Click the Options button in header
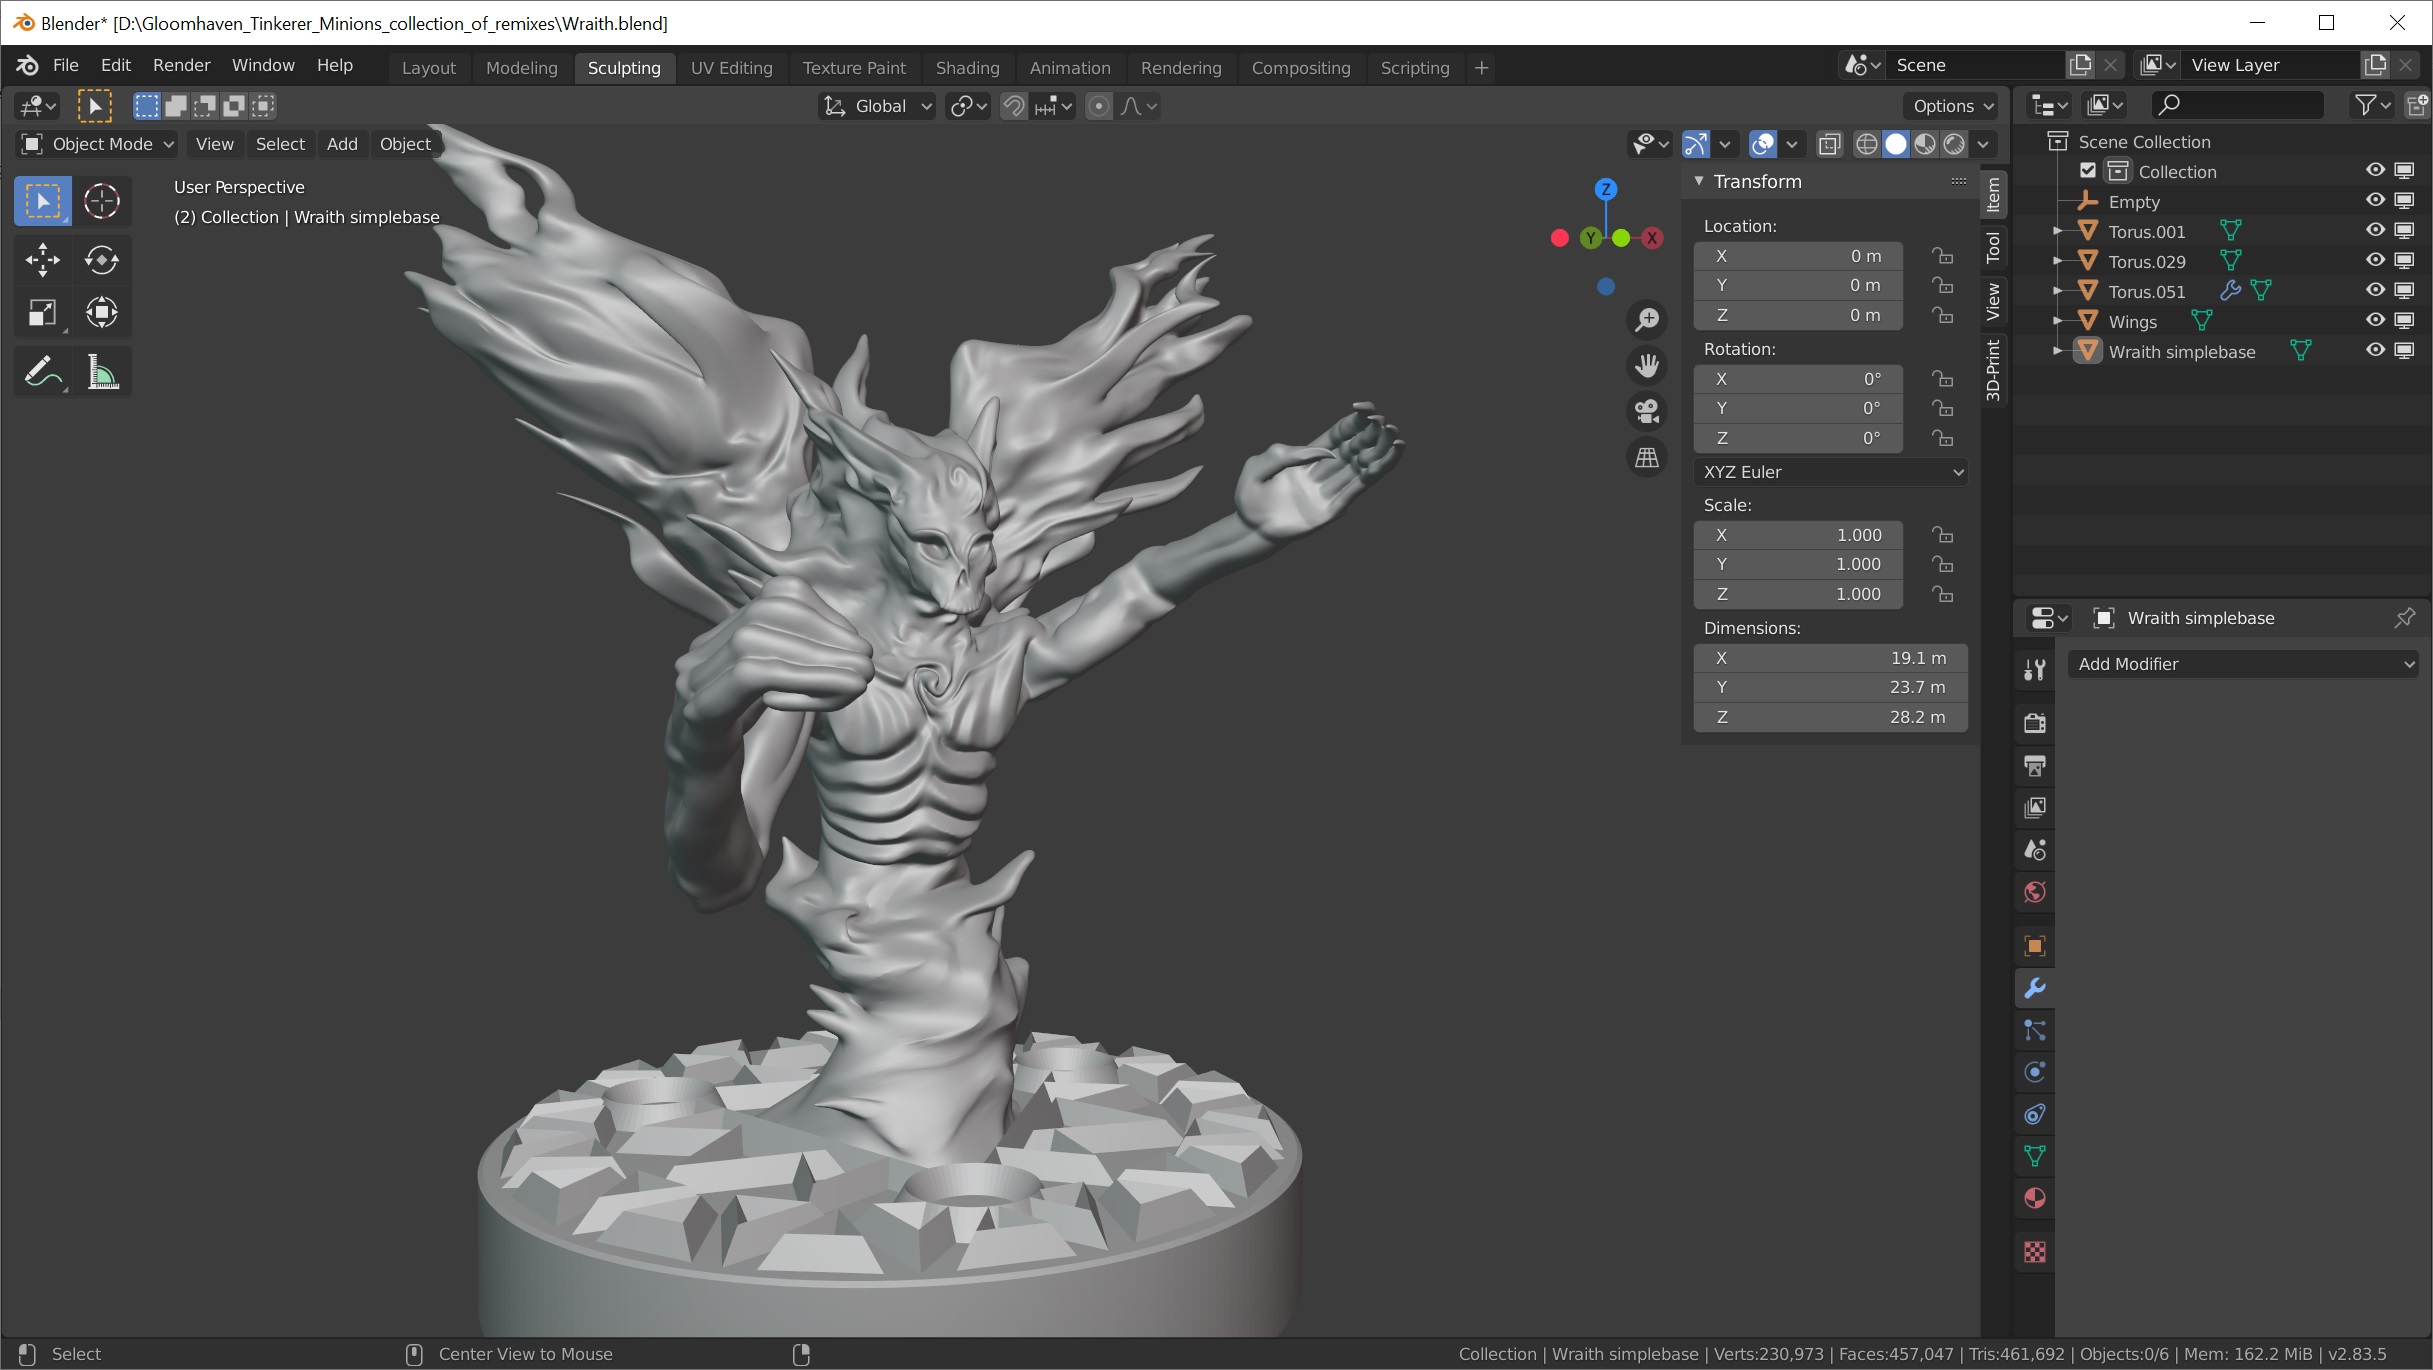The height and width of the screenshot is (1370, 2433). pyautogui.click(x=1952, y=106)
